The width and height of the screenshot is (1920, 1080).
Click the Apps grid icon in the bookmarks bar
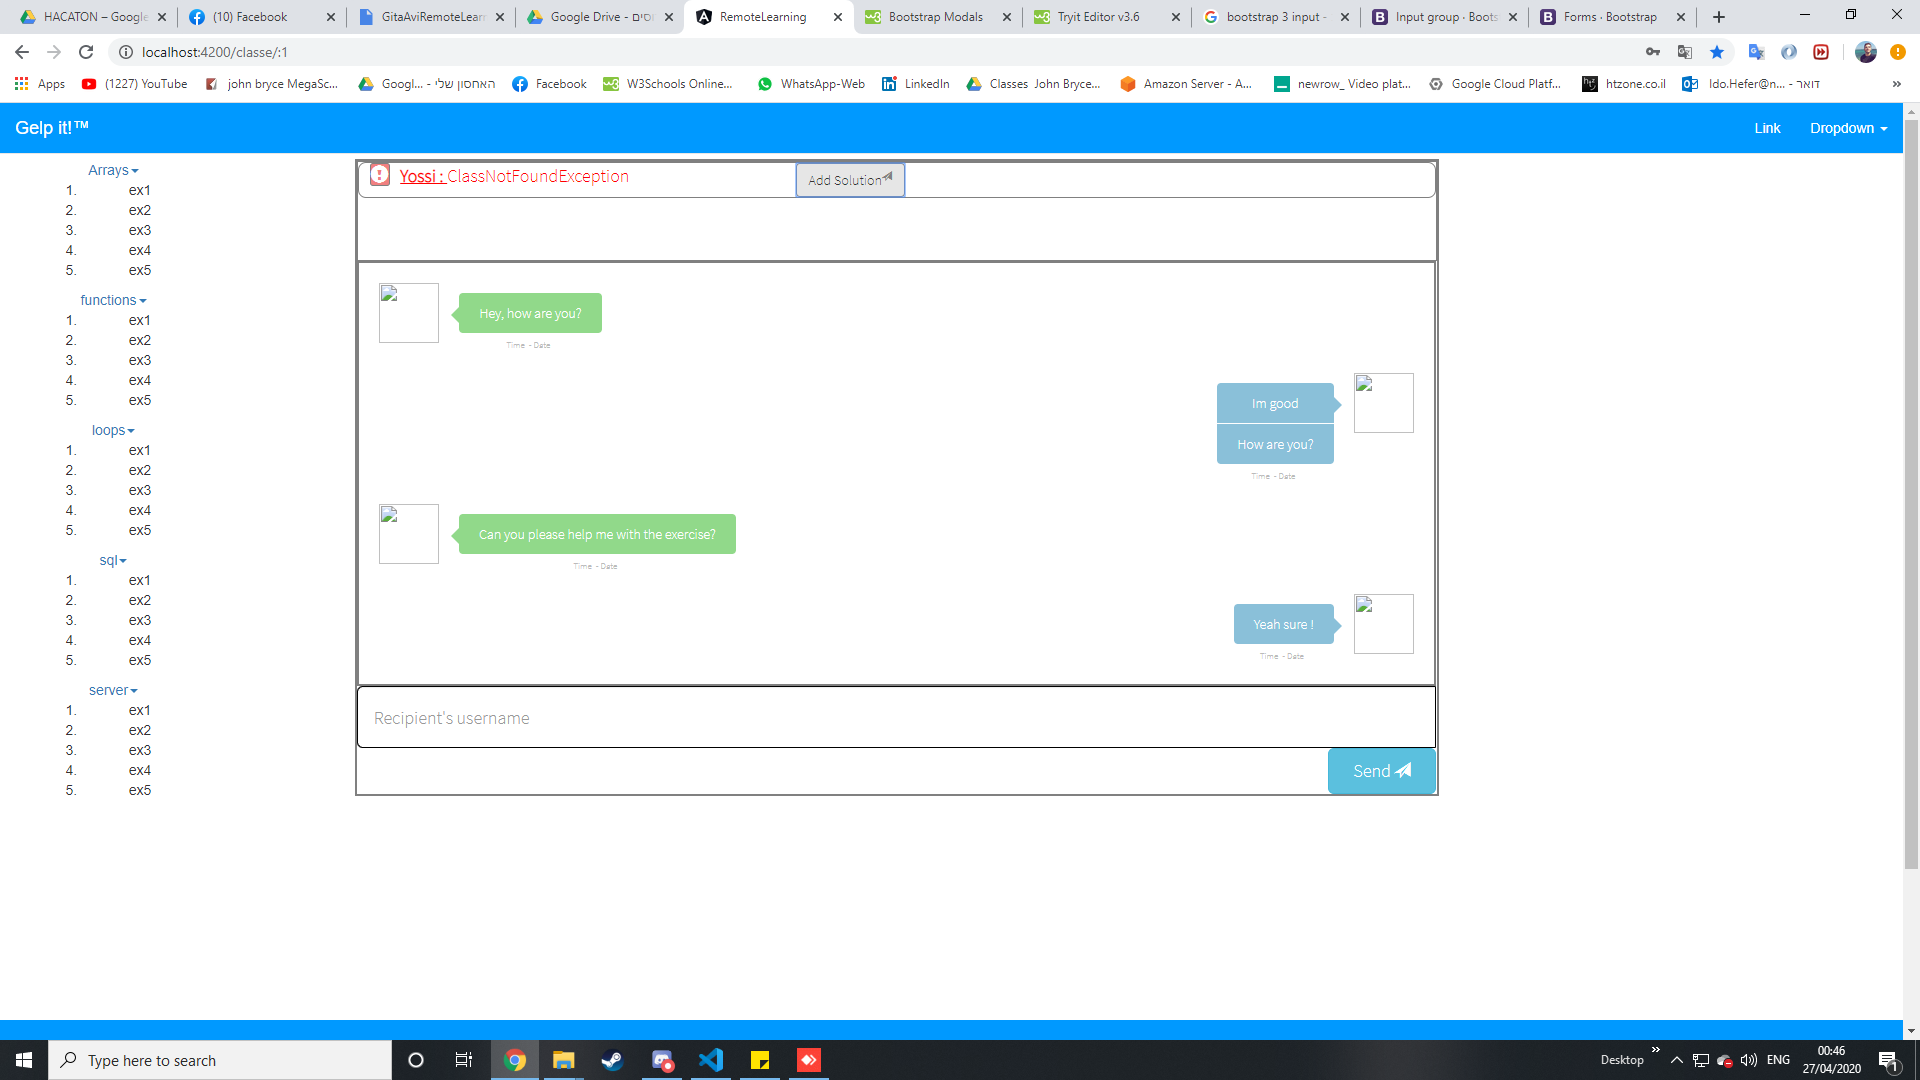(x=21, y=84)
